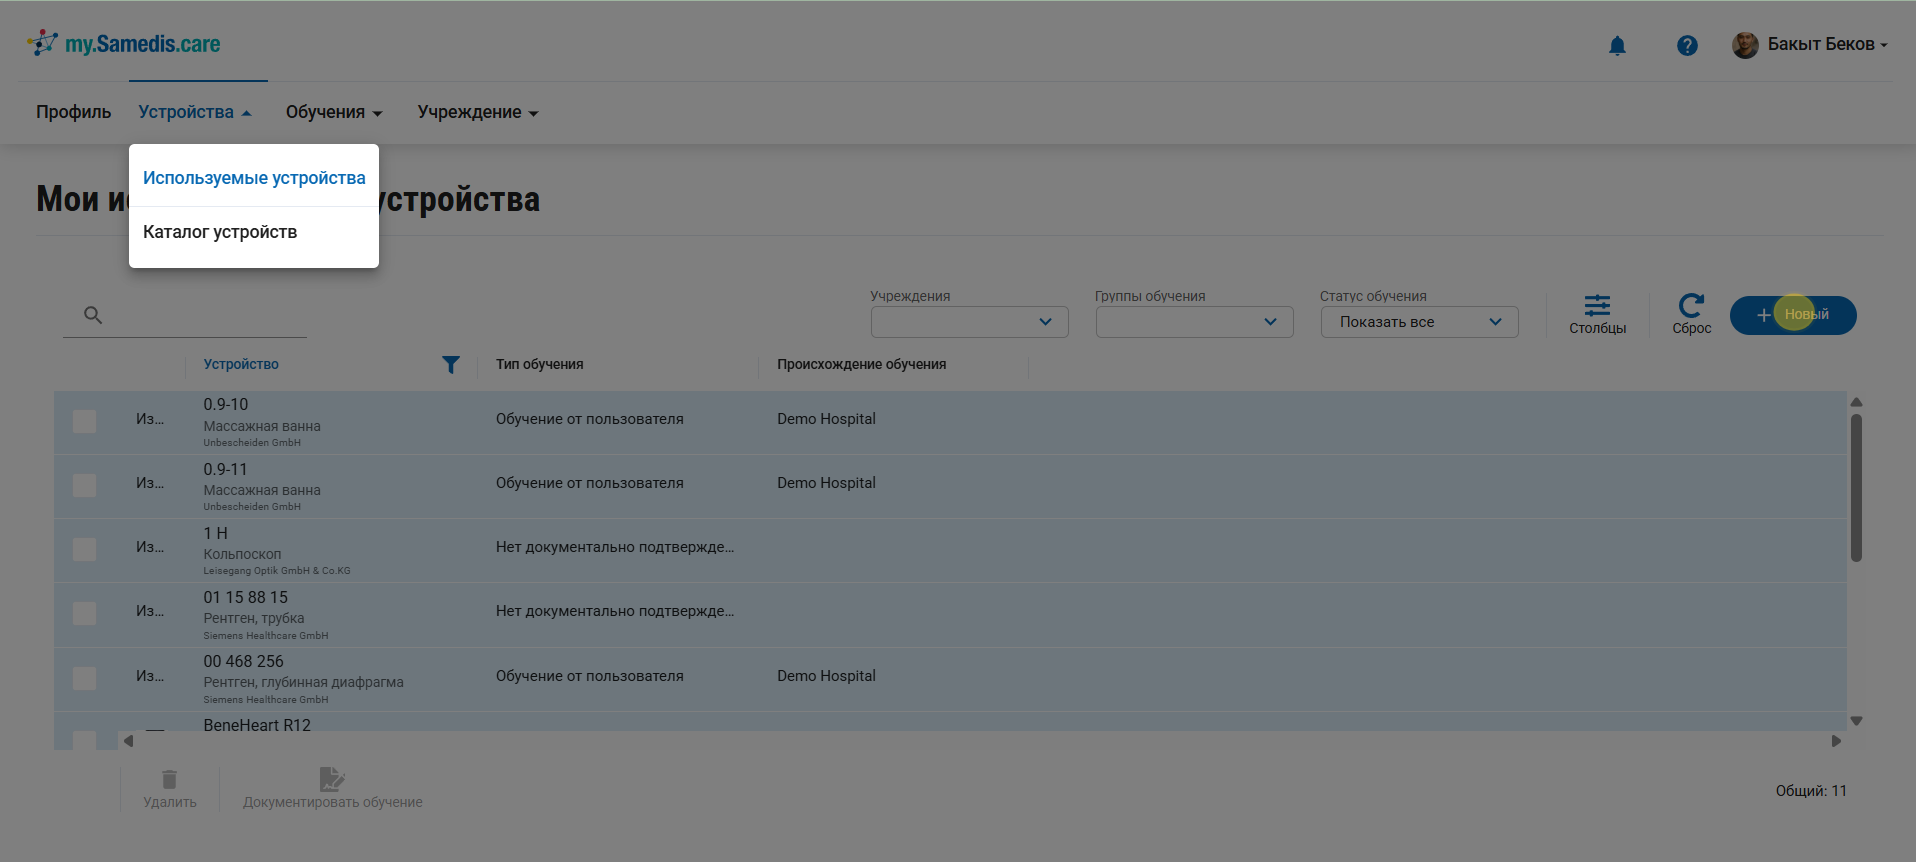The width and height of the screenshot is (1916, 862).
Task: Select Каталог устройств from the menu
Action: coord(220,232)
